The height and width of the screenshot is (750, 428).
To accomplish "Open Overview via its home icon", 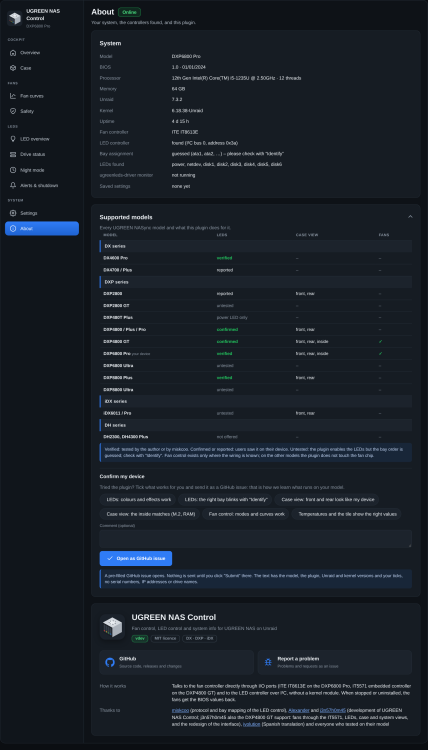I will (x=13, y=53).
